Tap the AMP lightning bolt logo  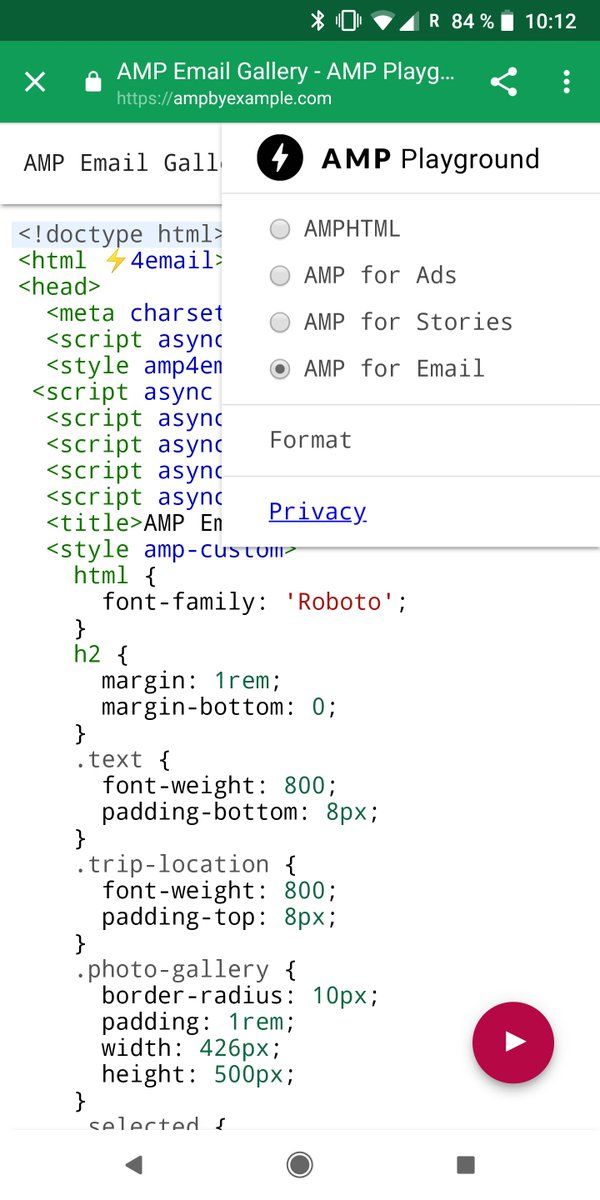point(280,158)
